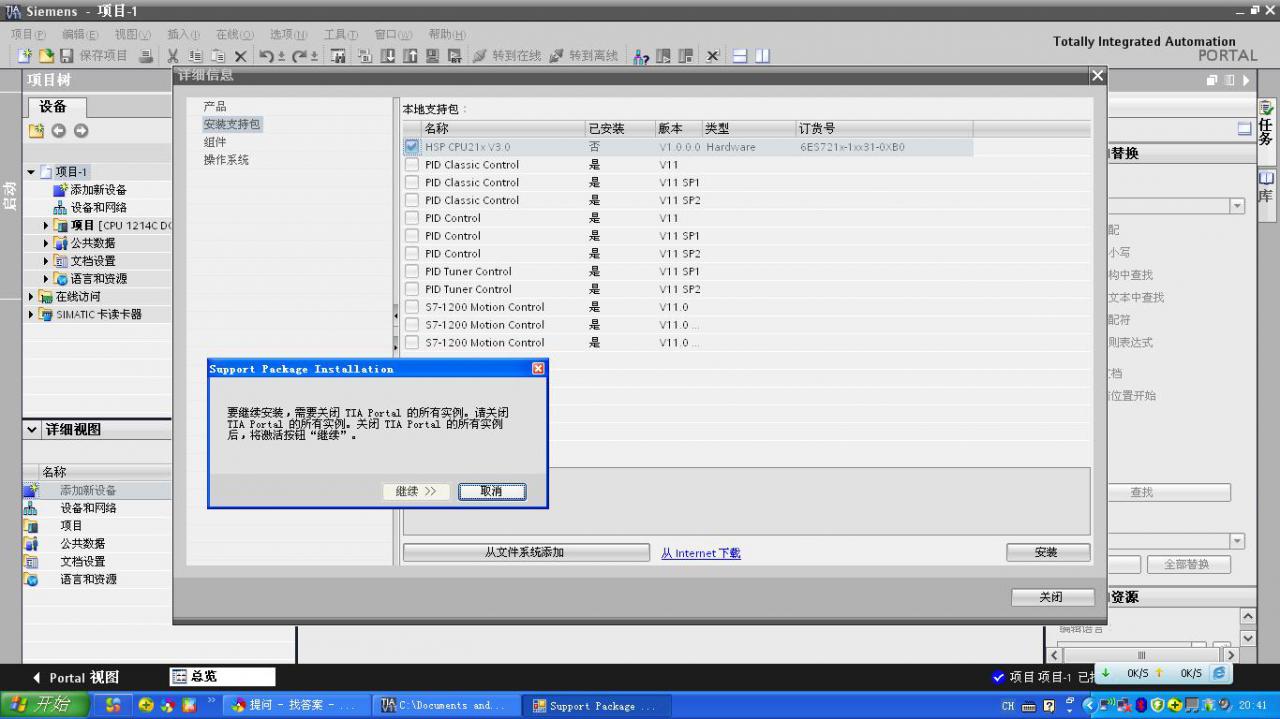Check the PID Classic Control V11 checkbox

[x=412, y=165]
